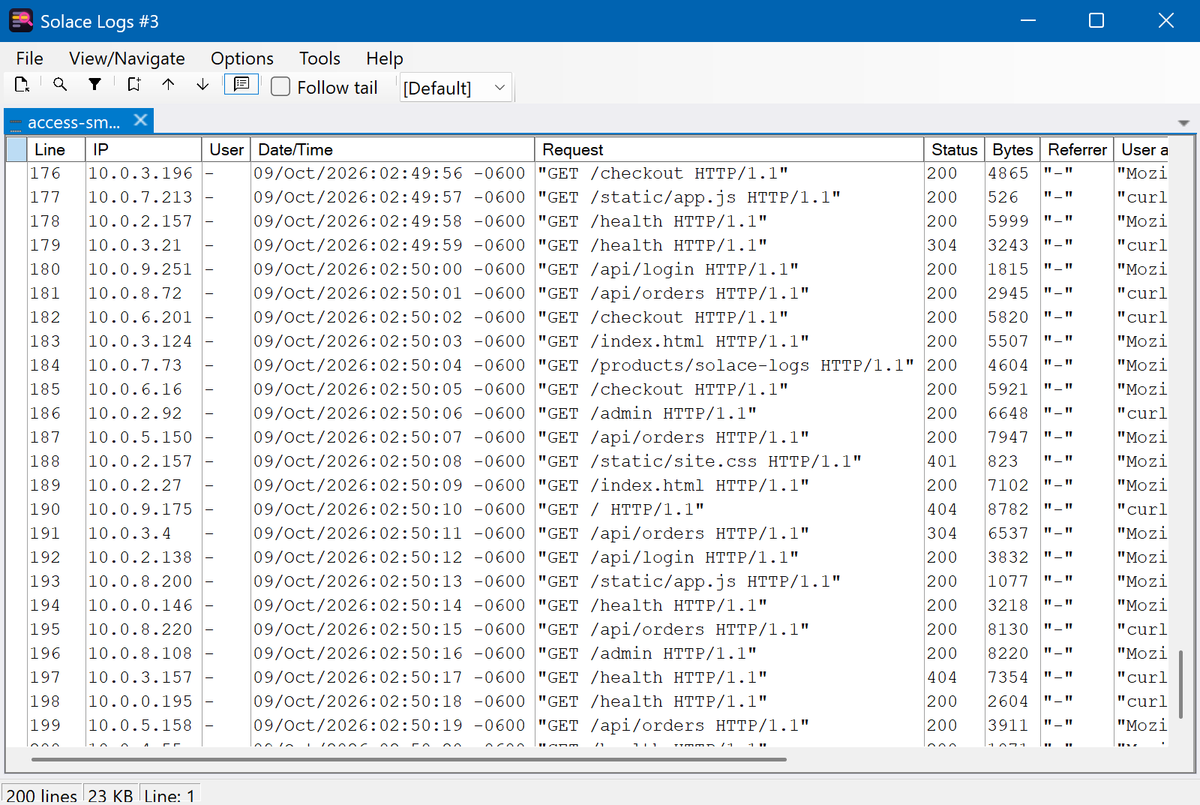Click the "23 KB" status bar entry
Screen dimensions: 1200x805
[x=111, y=796]
